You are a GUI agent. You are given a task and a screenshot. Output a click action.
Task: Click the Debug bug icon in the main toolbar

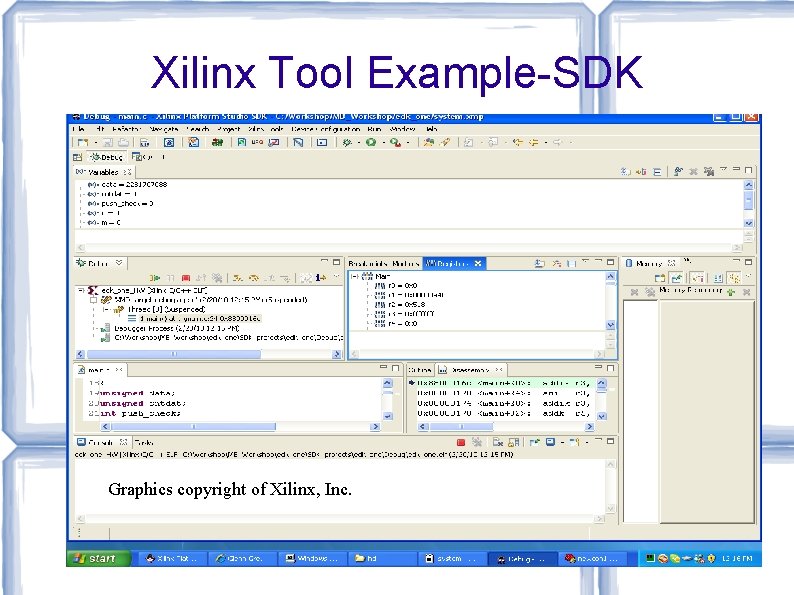pyautogui.click(x=347, y=143)
